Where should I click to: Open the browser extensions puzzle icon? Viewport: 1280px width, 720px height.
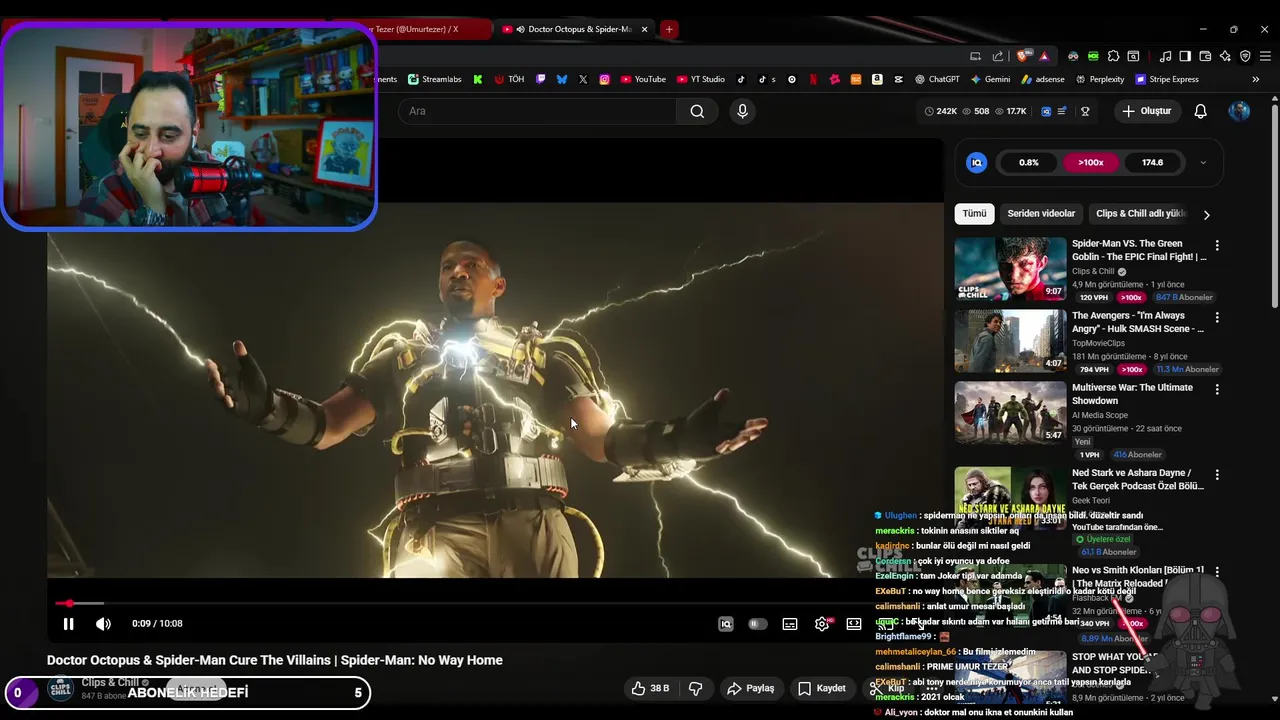coord(1113,56)
